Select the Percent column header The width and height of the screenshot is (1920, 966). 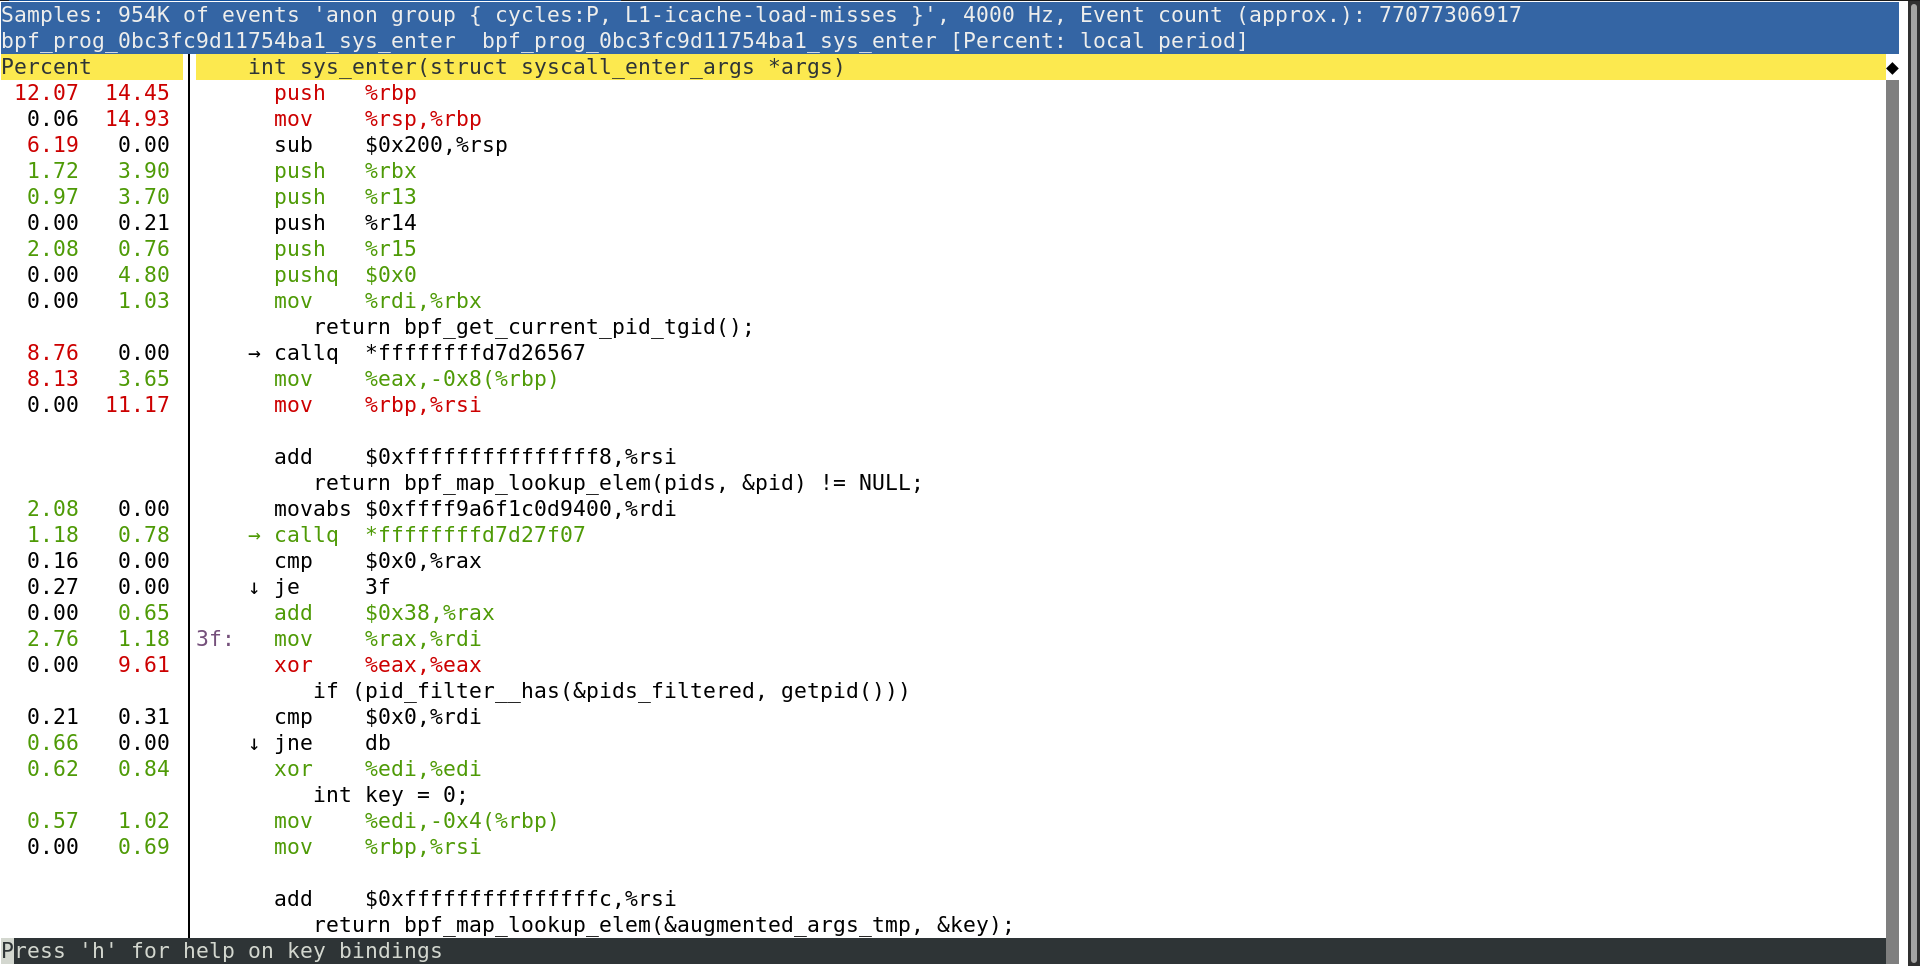(x=47, y=67)
